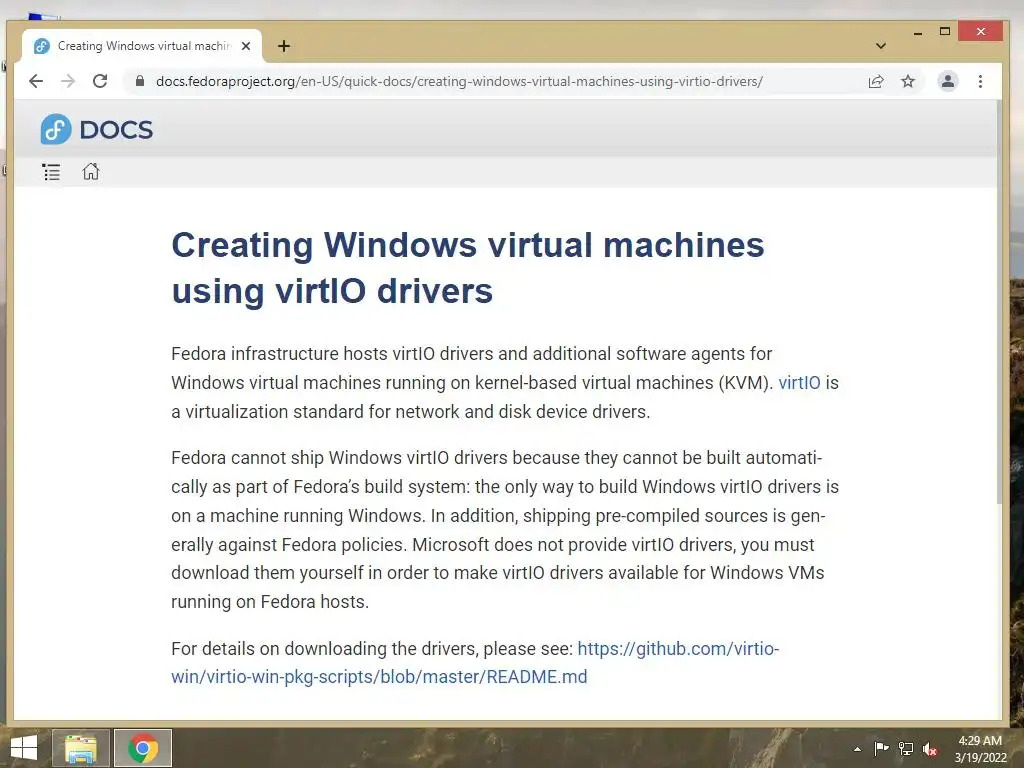Share this page icon in address bar
1024x768 pixels.
coord(876,81)
